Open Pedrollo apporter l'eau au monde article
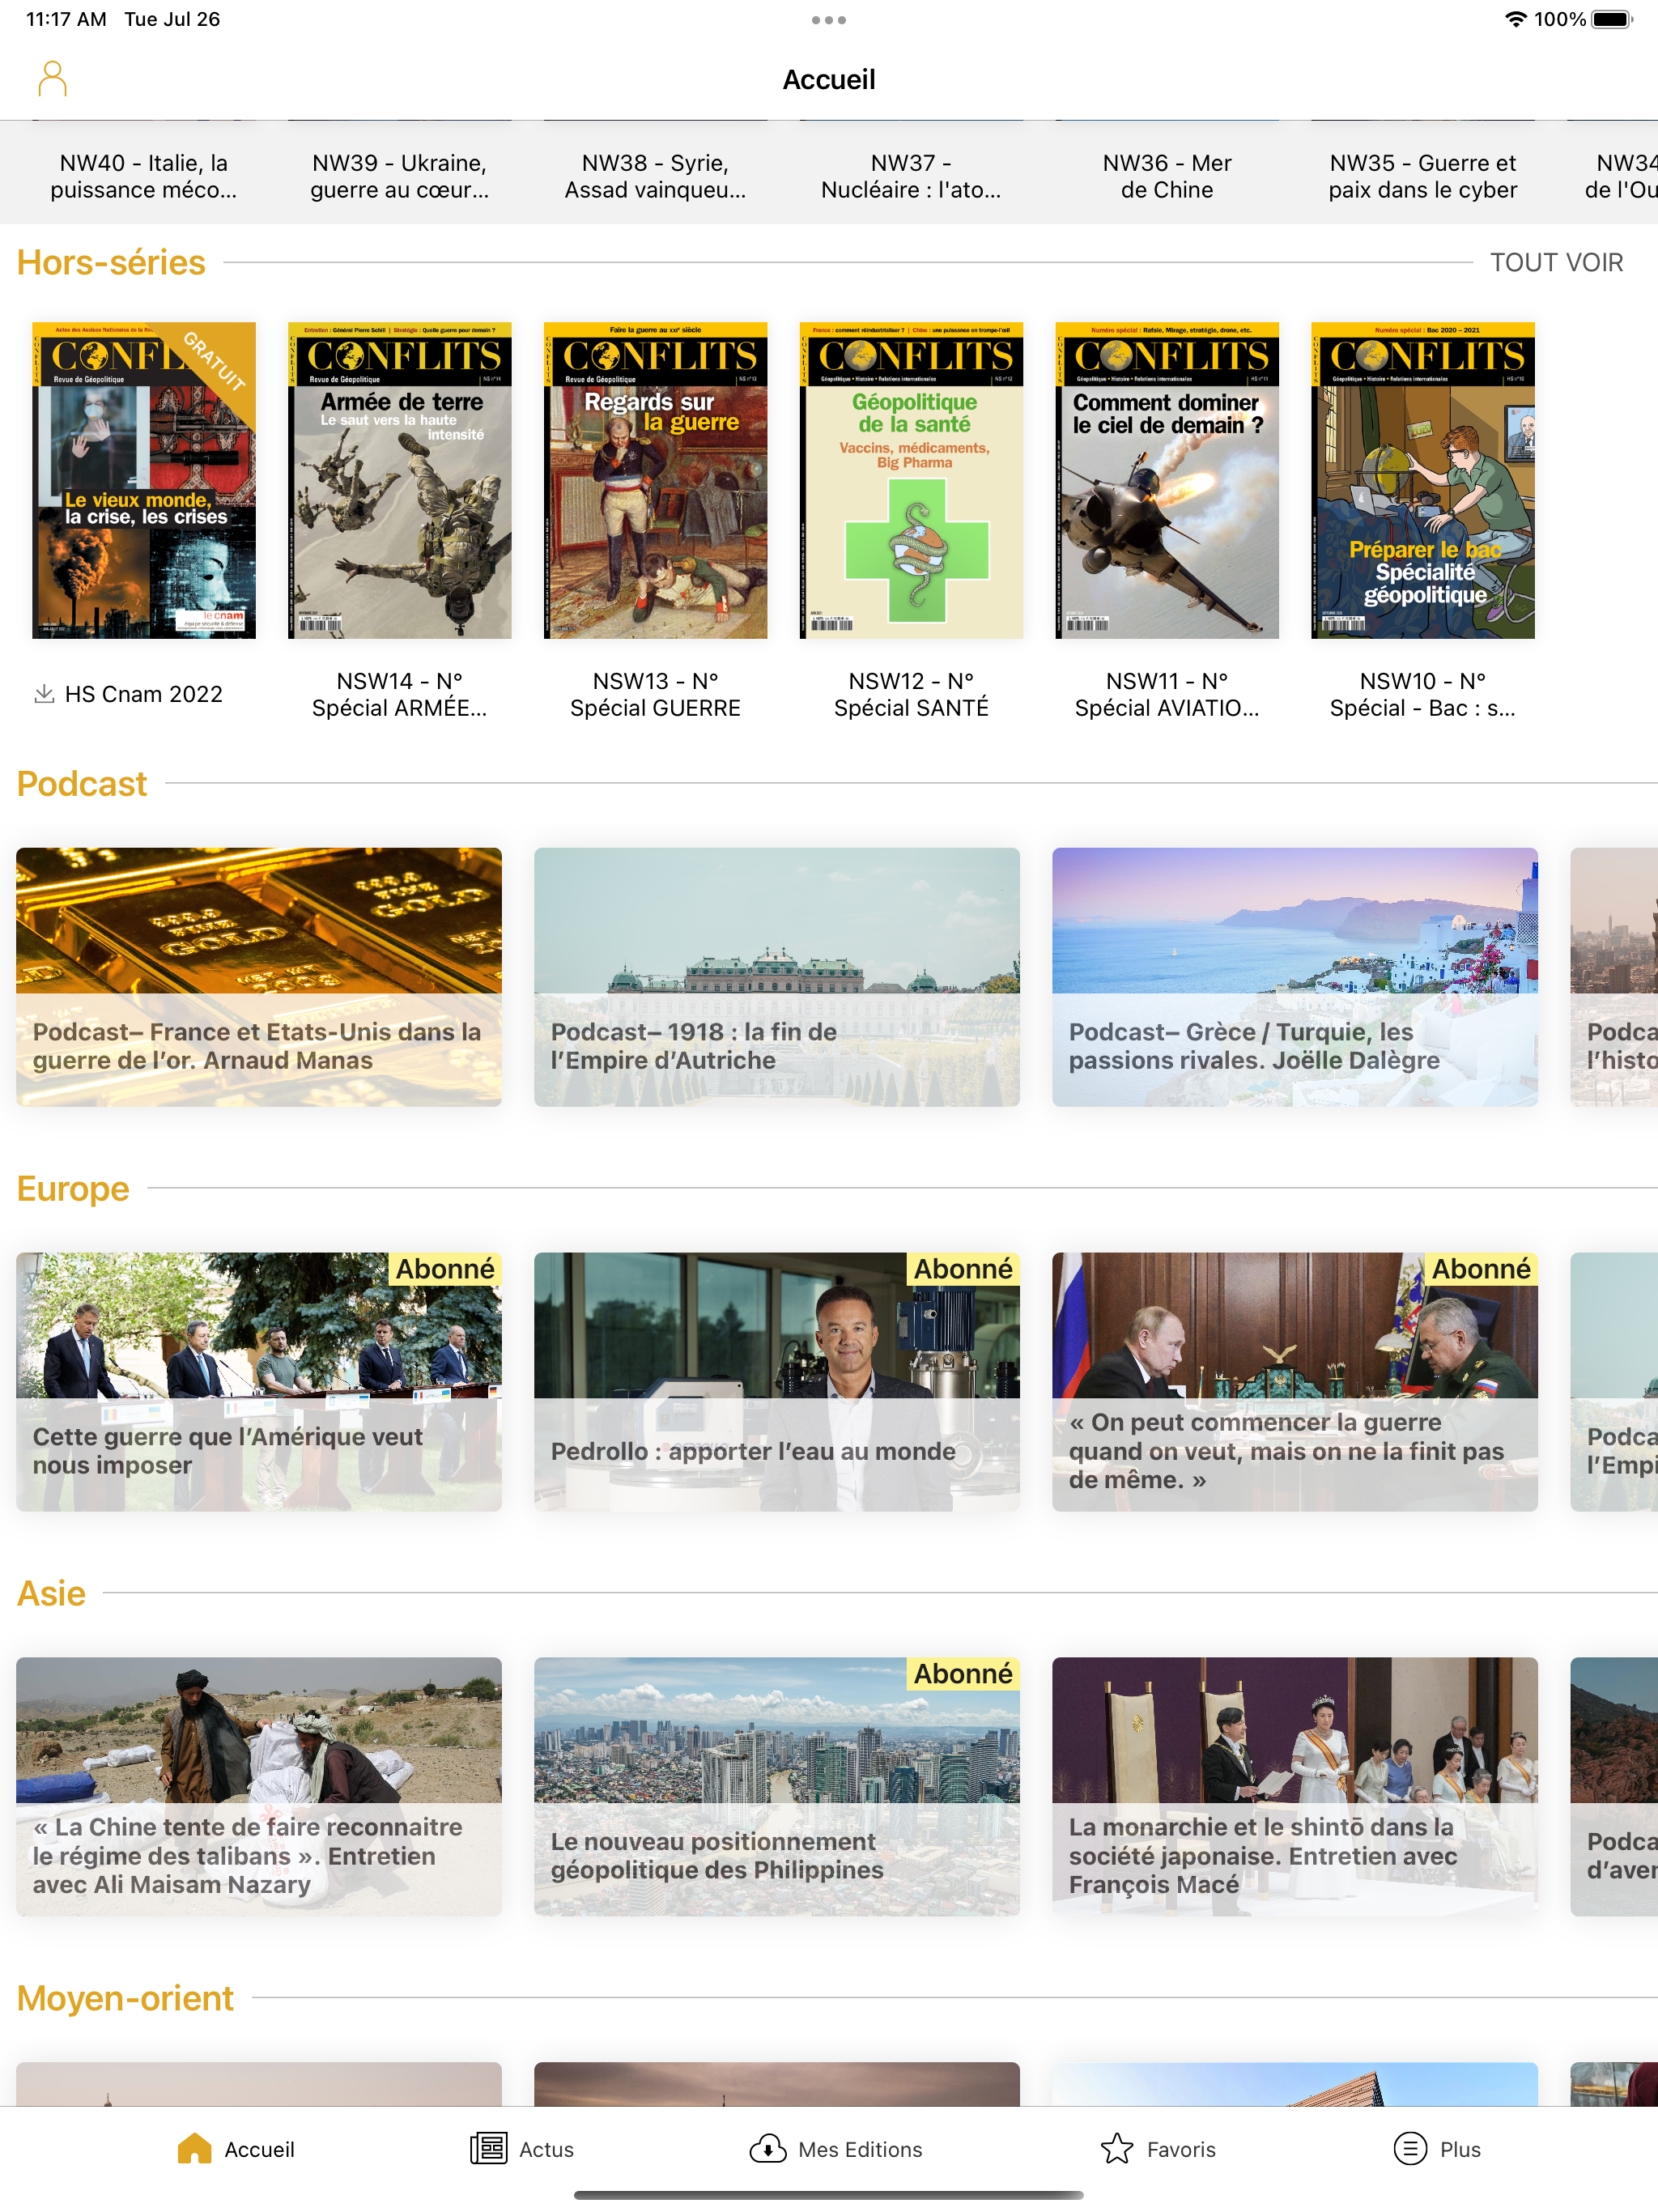The image size is (1658, 2212). click(776, 1381)
